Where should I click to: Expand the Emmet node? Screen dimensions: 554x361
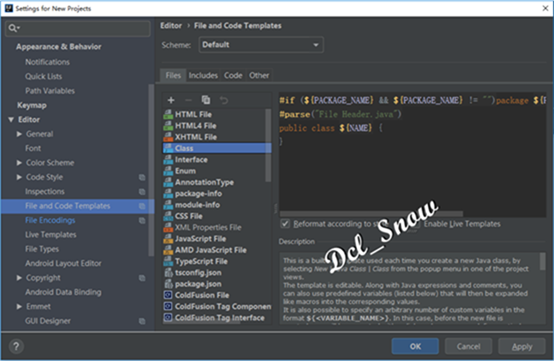point(19,307)
